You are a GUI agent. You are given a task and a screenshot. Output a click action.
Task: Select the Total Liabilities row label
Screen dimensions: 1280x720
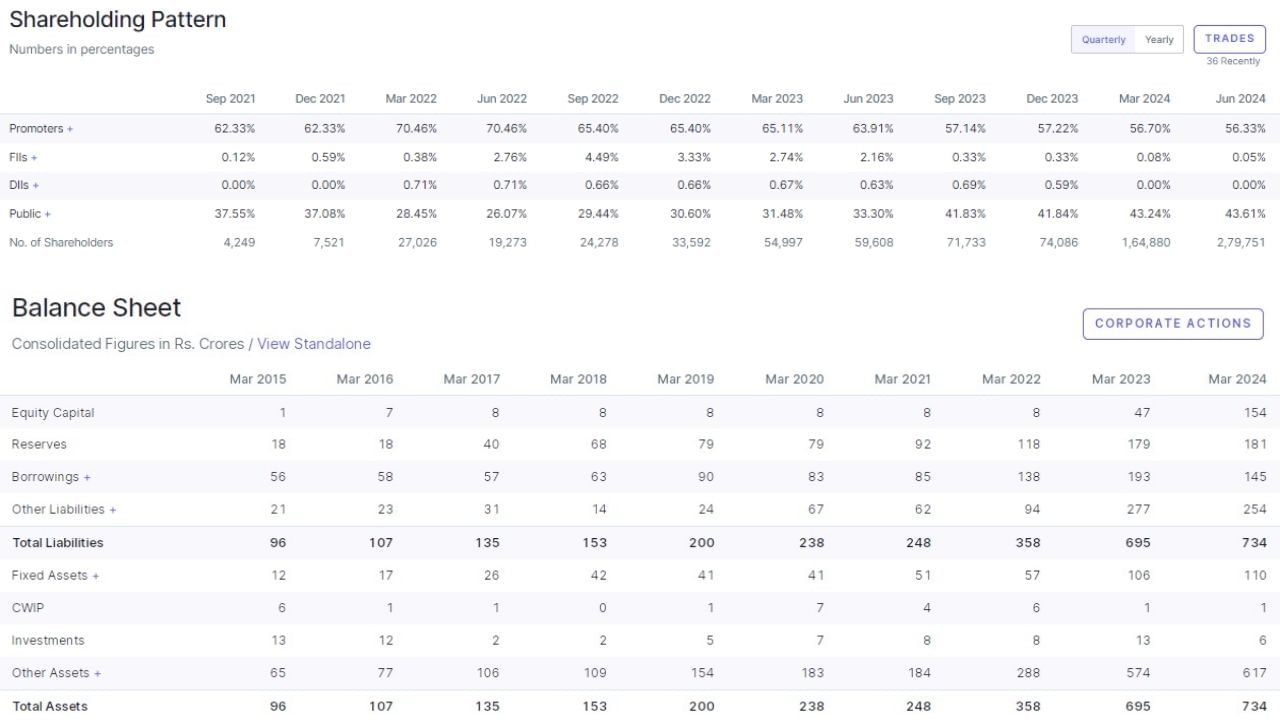pyautogui.click(x=58, y=543)
